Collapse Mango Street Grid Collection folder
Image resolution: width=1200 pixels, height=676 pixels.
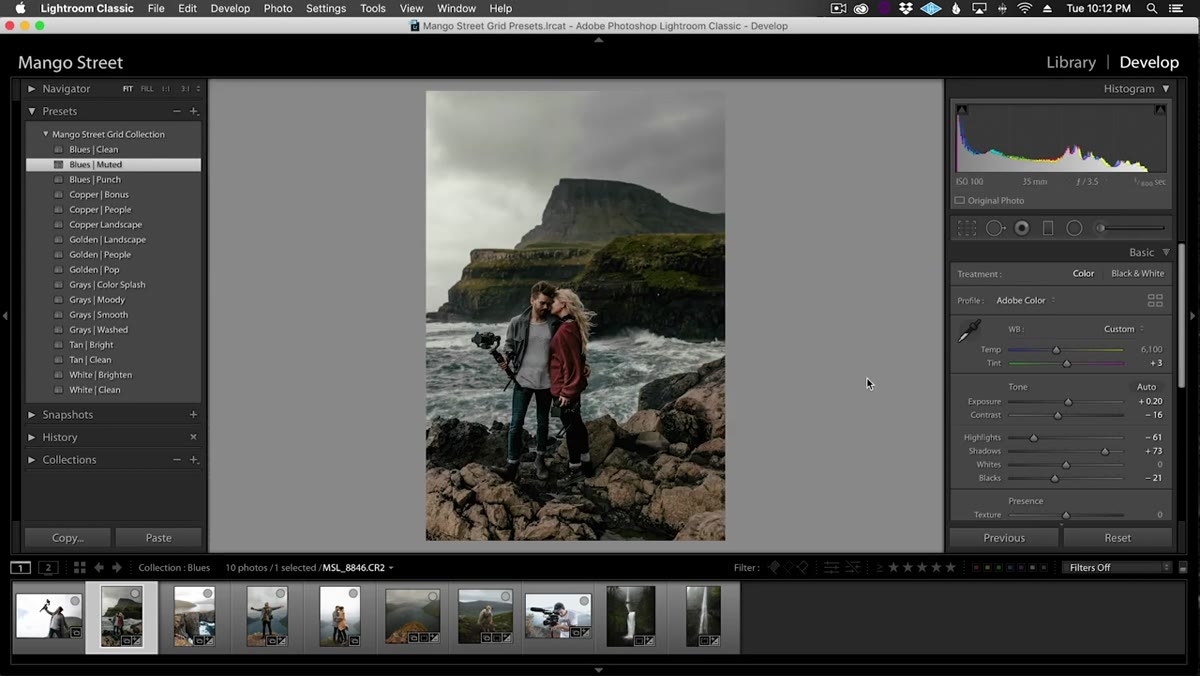point(45,134)
